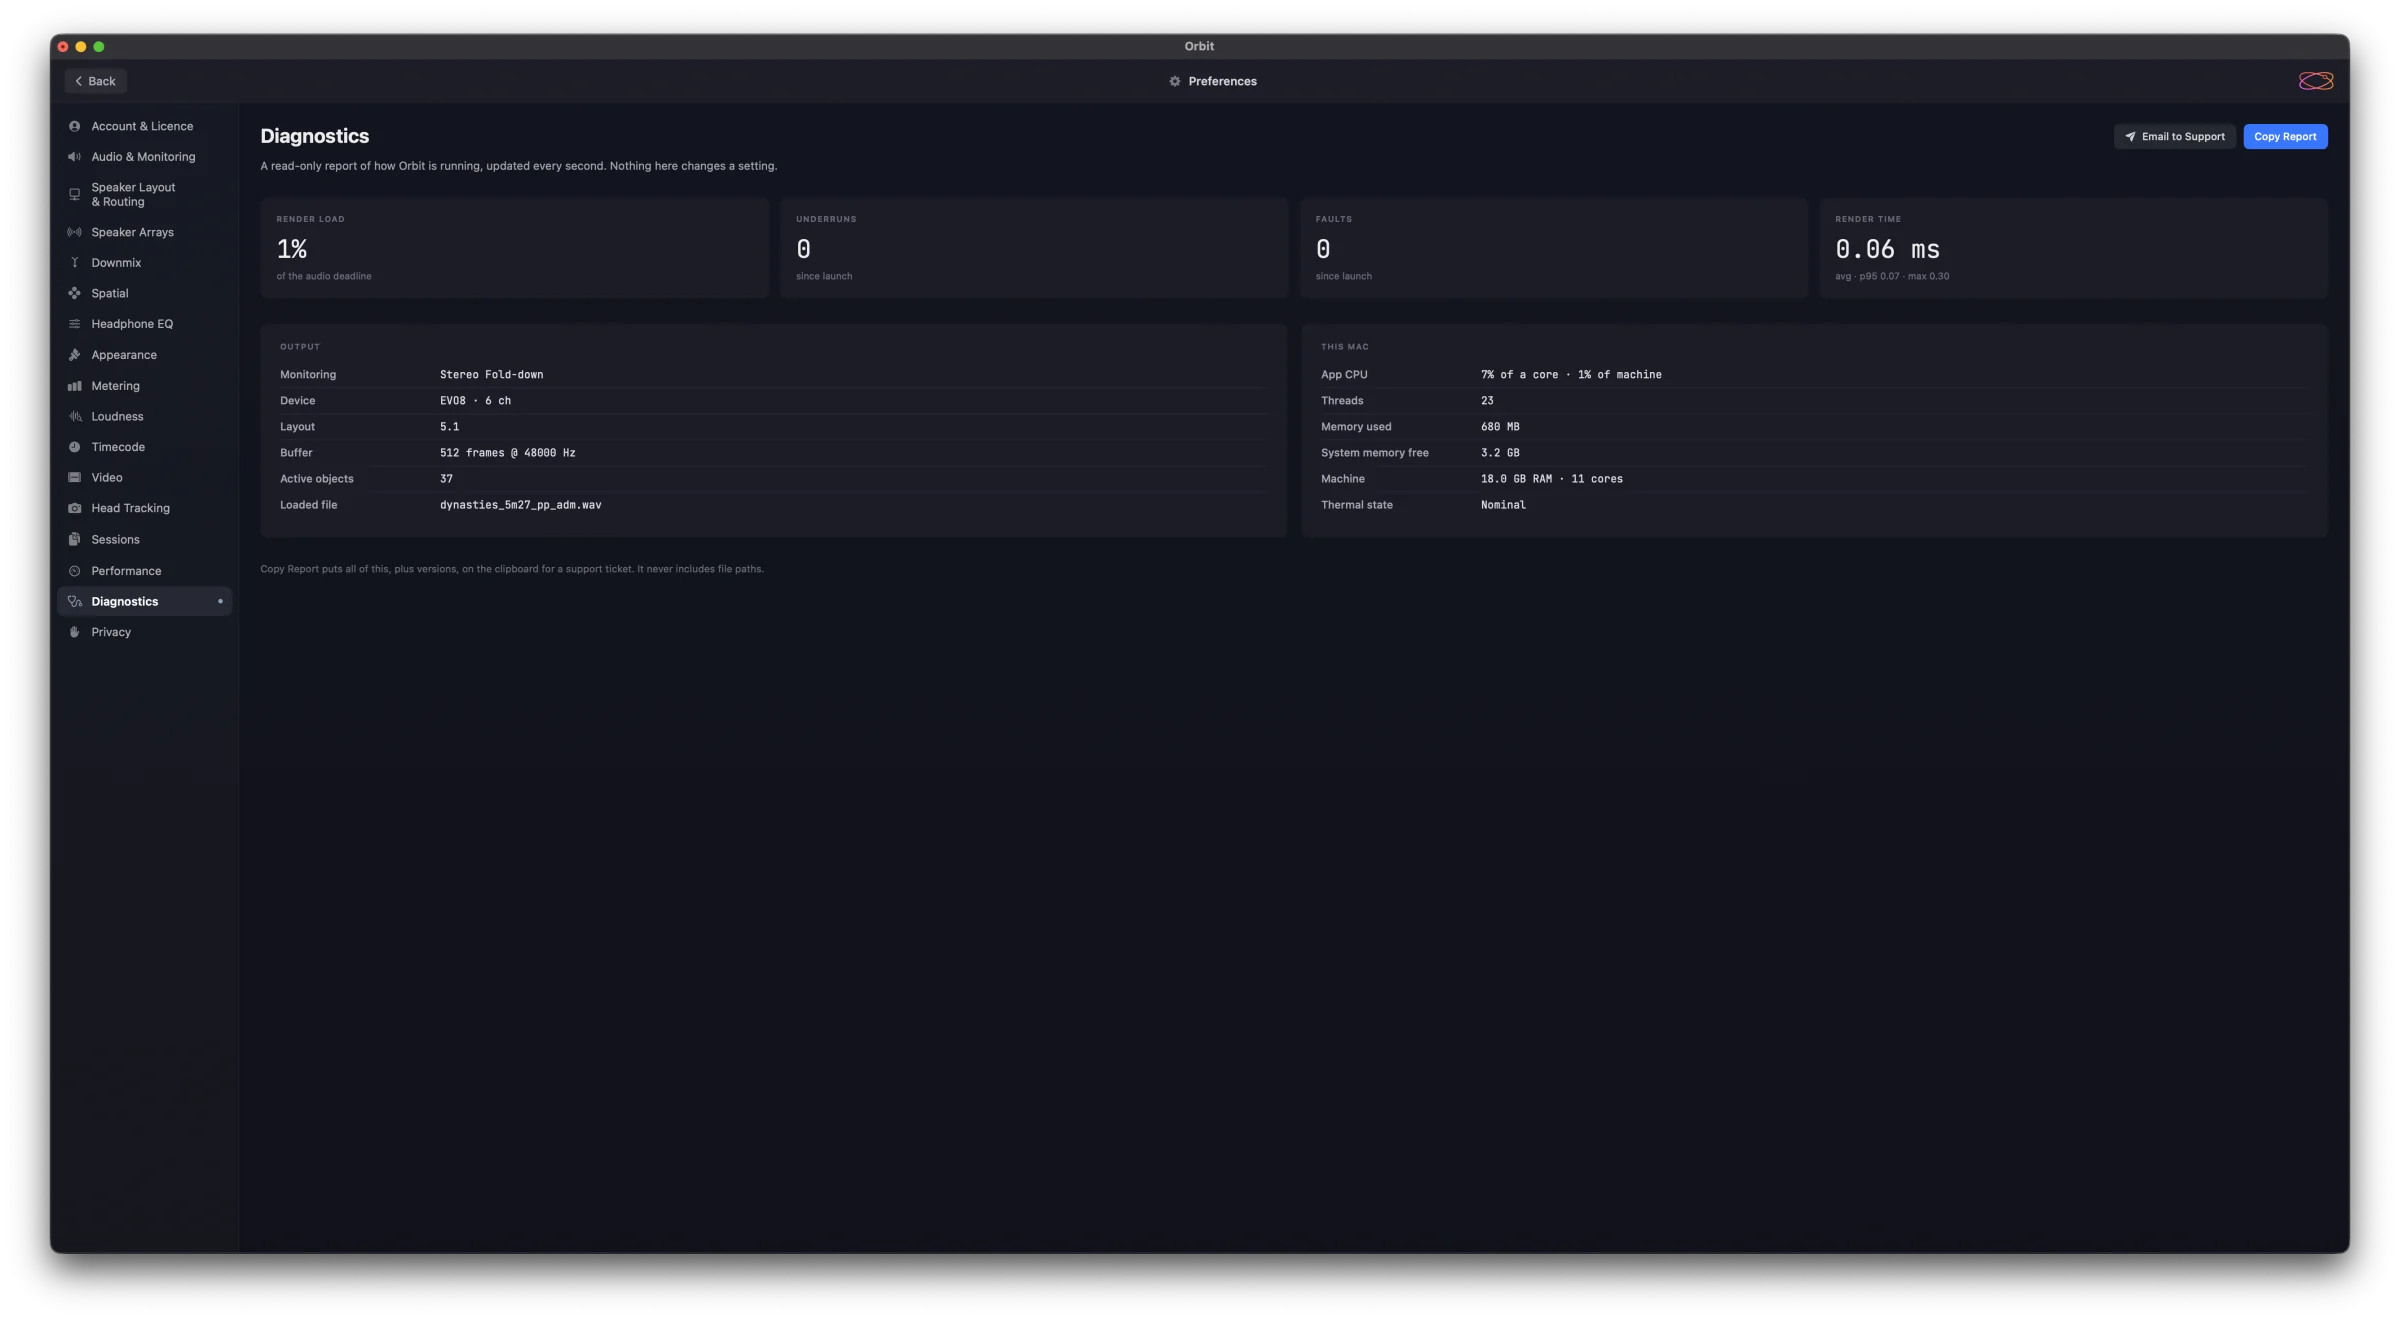
Task: Click the Appearance brush icon
Action: [74, 355]
